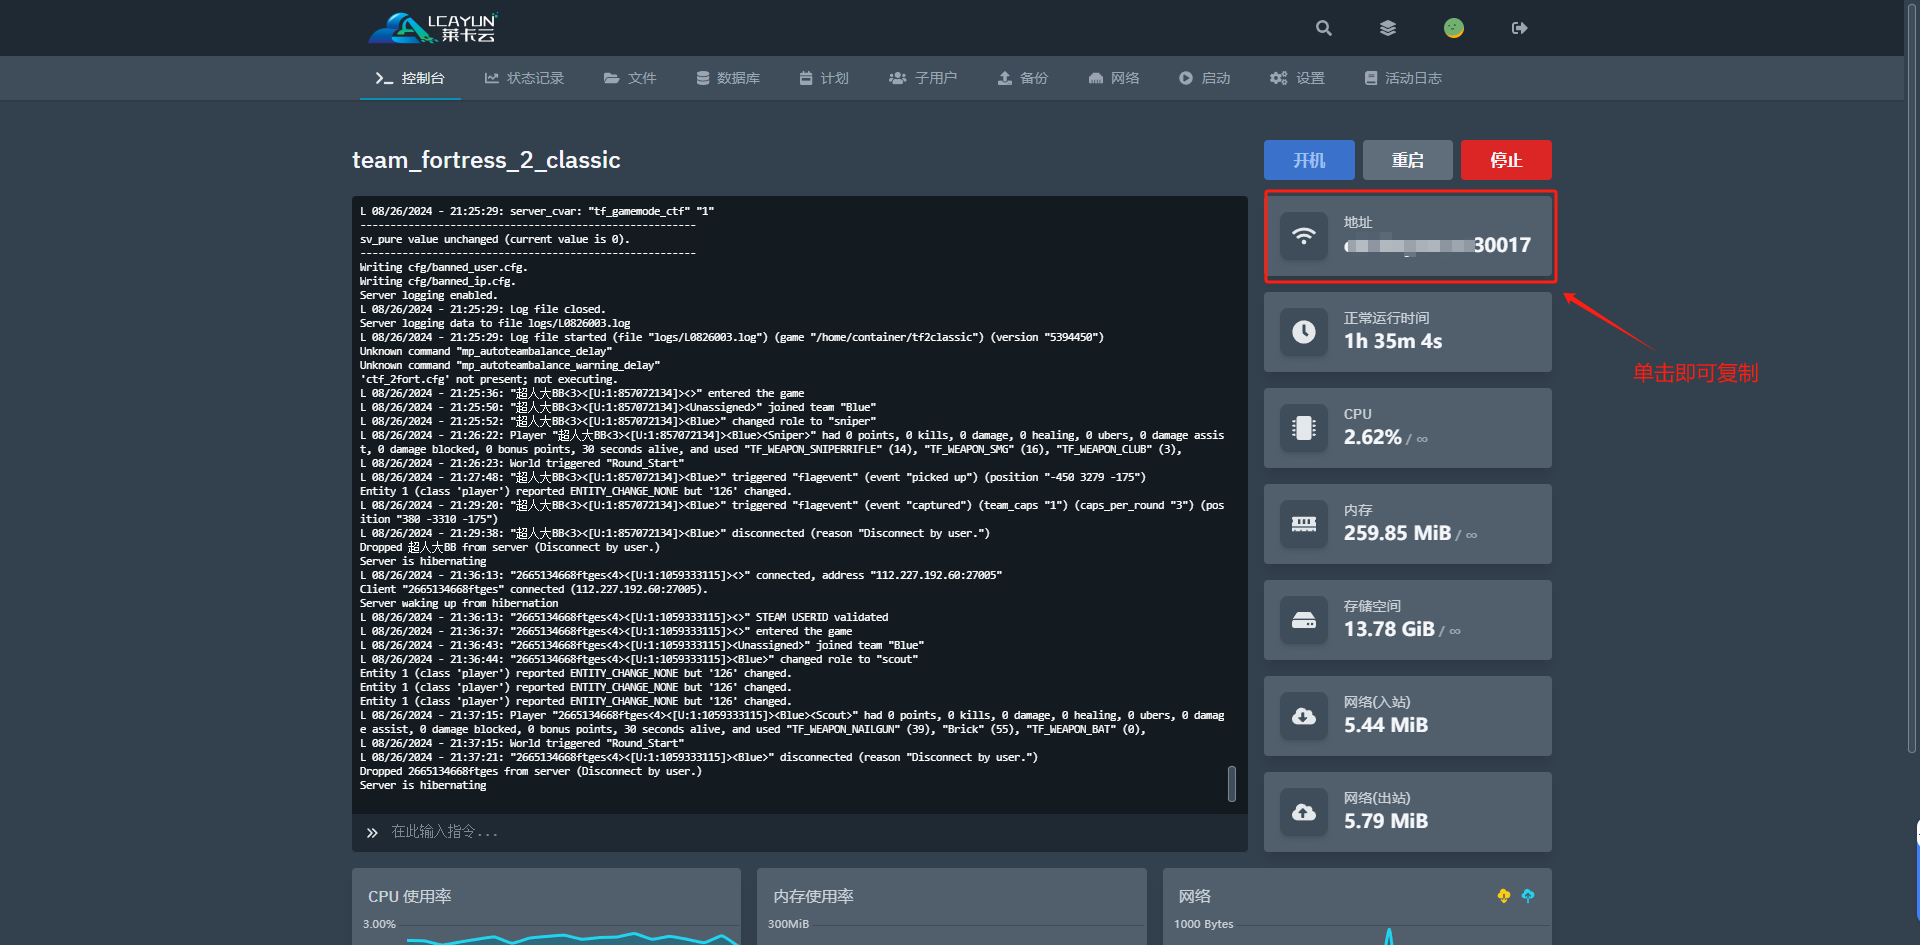Click the memory module icon on 内存 card
1920x945 pixels.
click(x=1304, y=524)
